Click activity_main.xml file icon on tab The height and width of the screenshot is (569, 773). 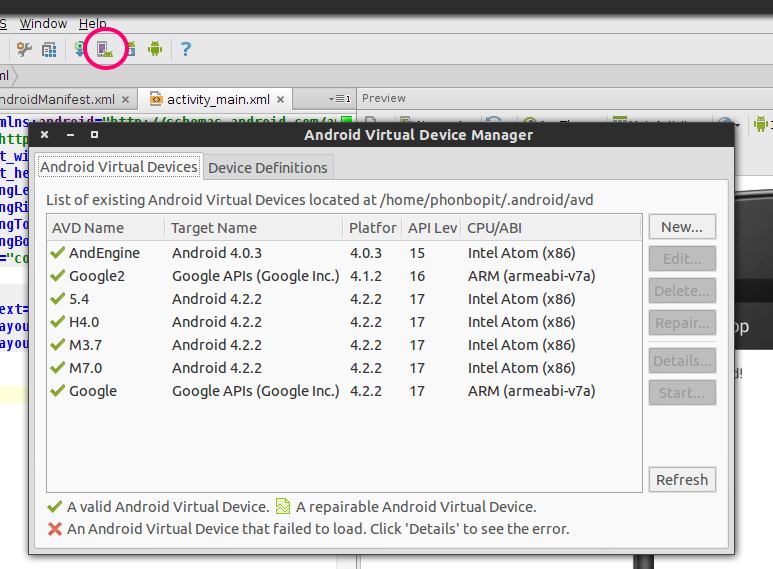pos(156,99)
